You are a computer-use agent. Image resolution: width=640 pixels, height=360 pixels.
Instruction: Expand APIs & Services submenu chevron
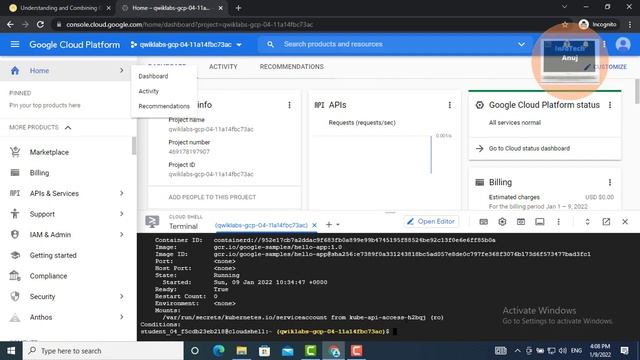[121, 193]
